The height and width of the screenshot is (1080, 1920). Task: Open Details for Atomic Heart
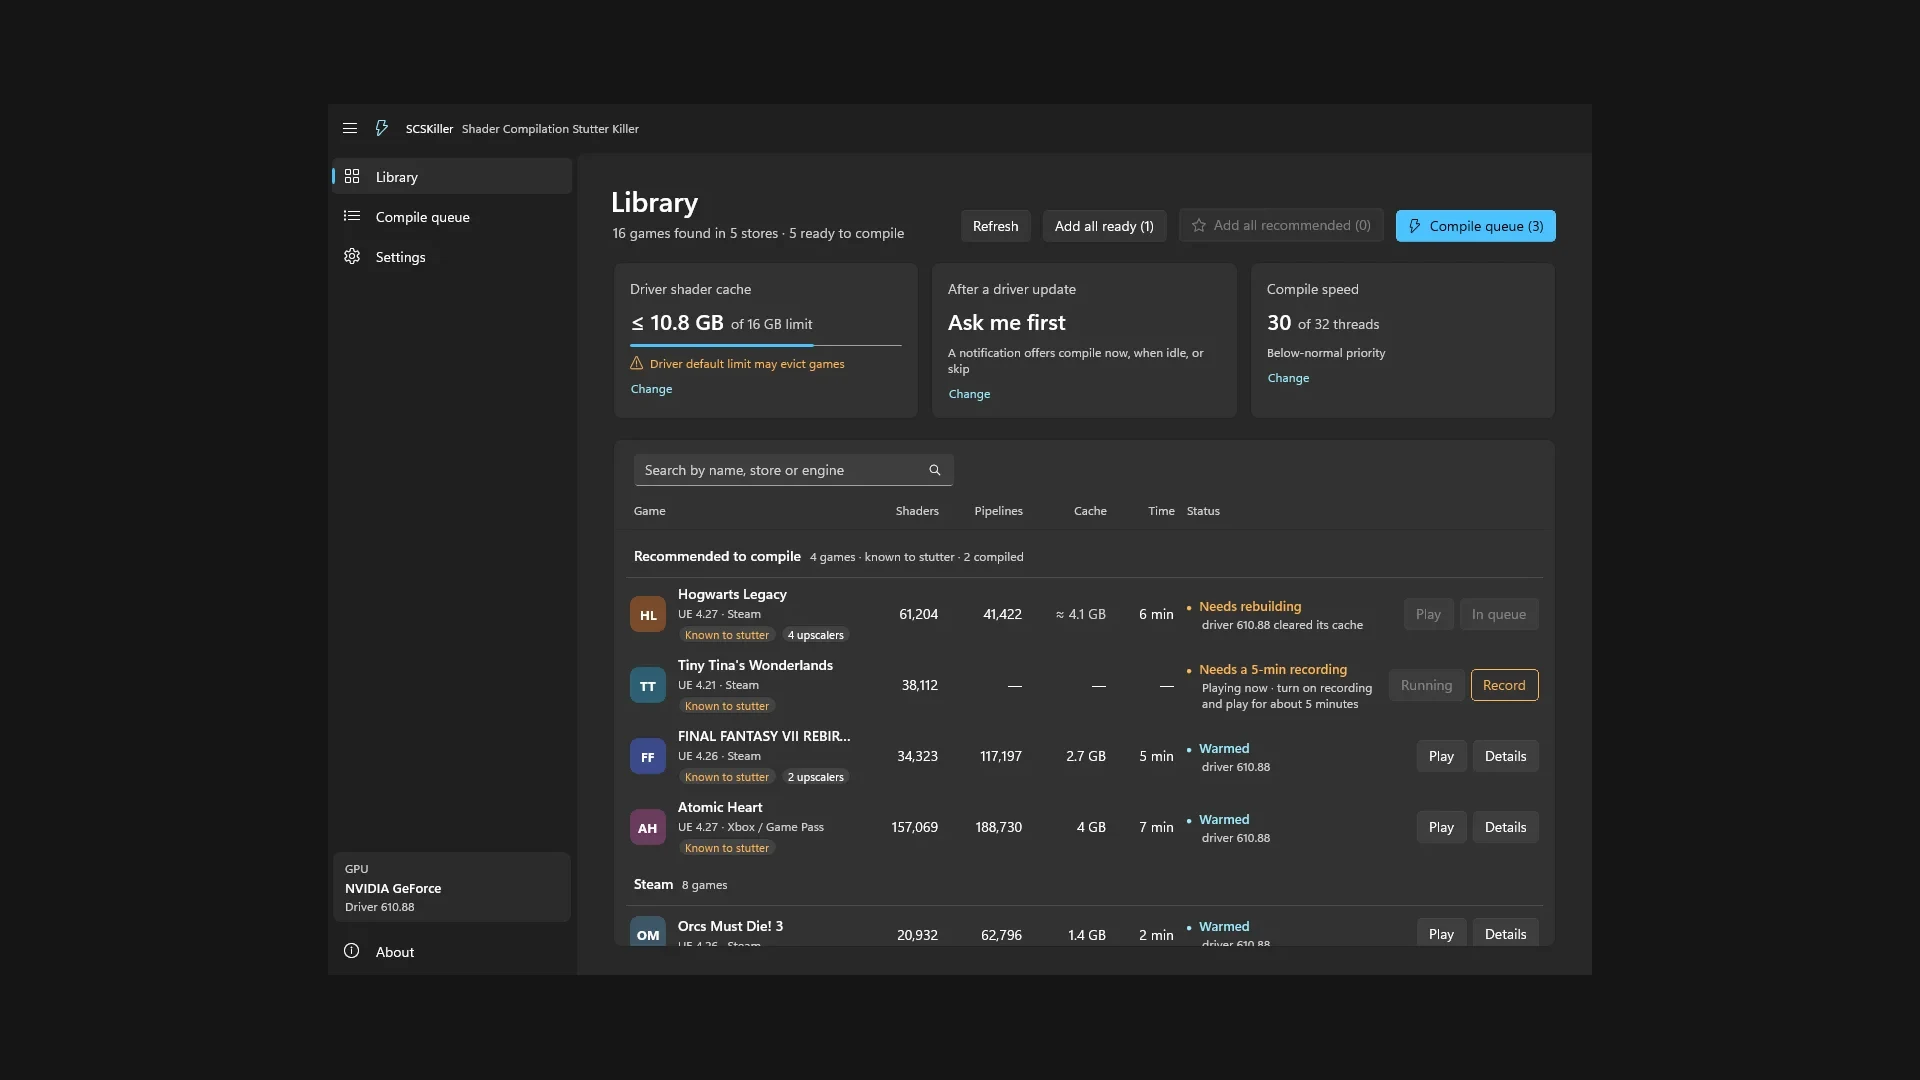click(x=1505, y=827)
